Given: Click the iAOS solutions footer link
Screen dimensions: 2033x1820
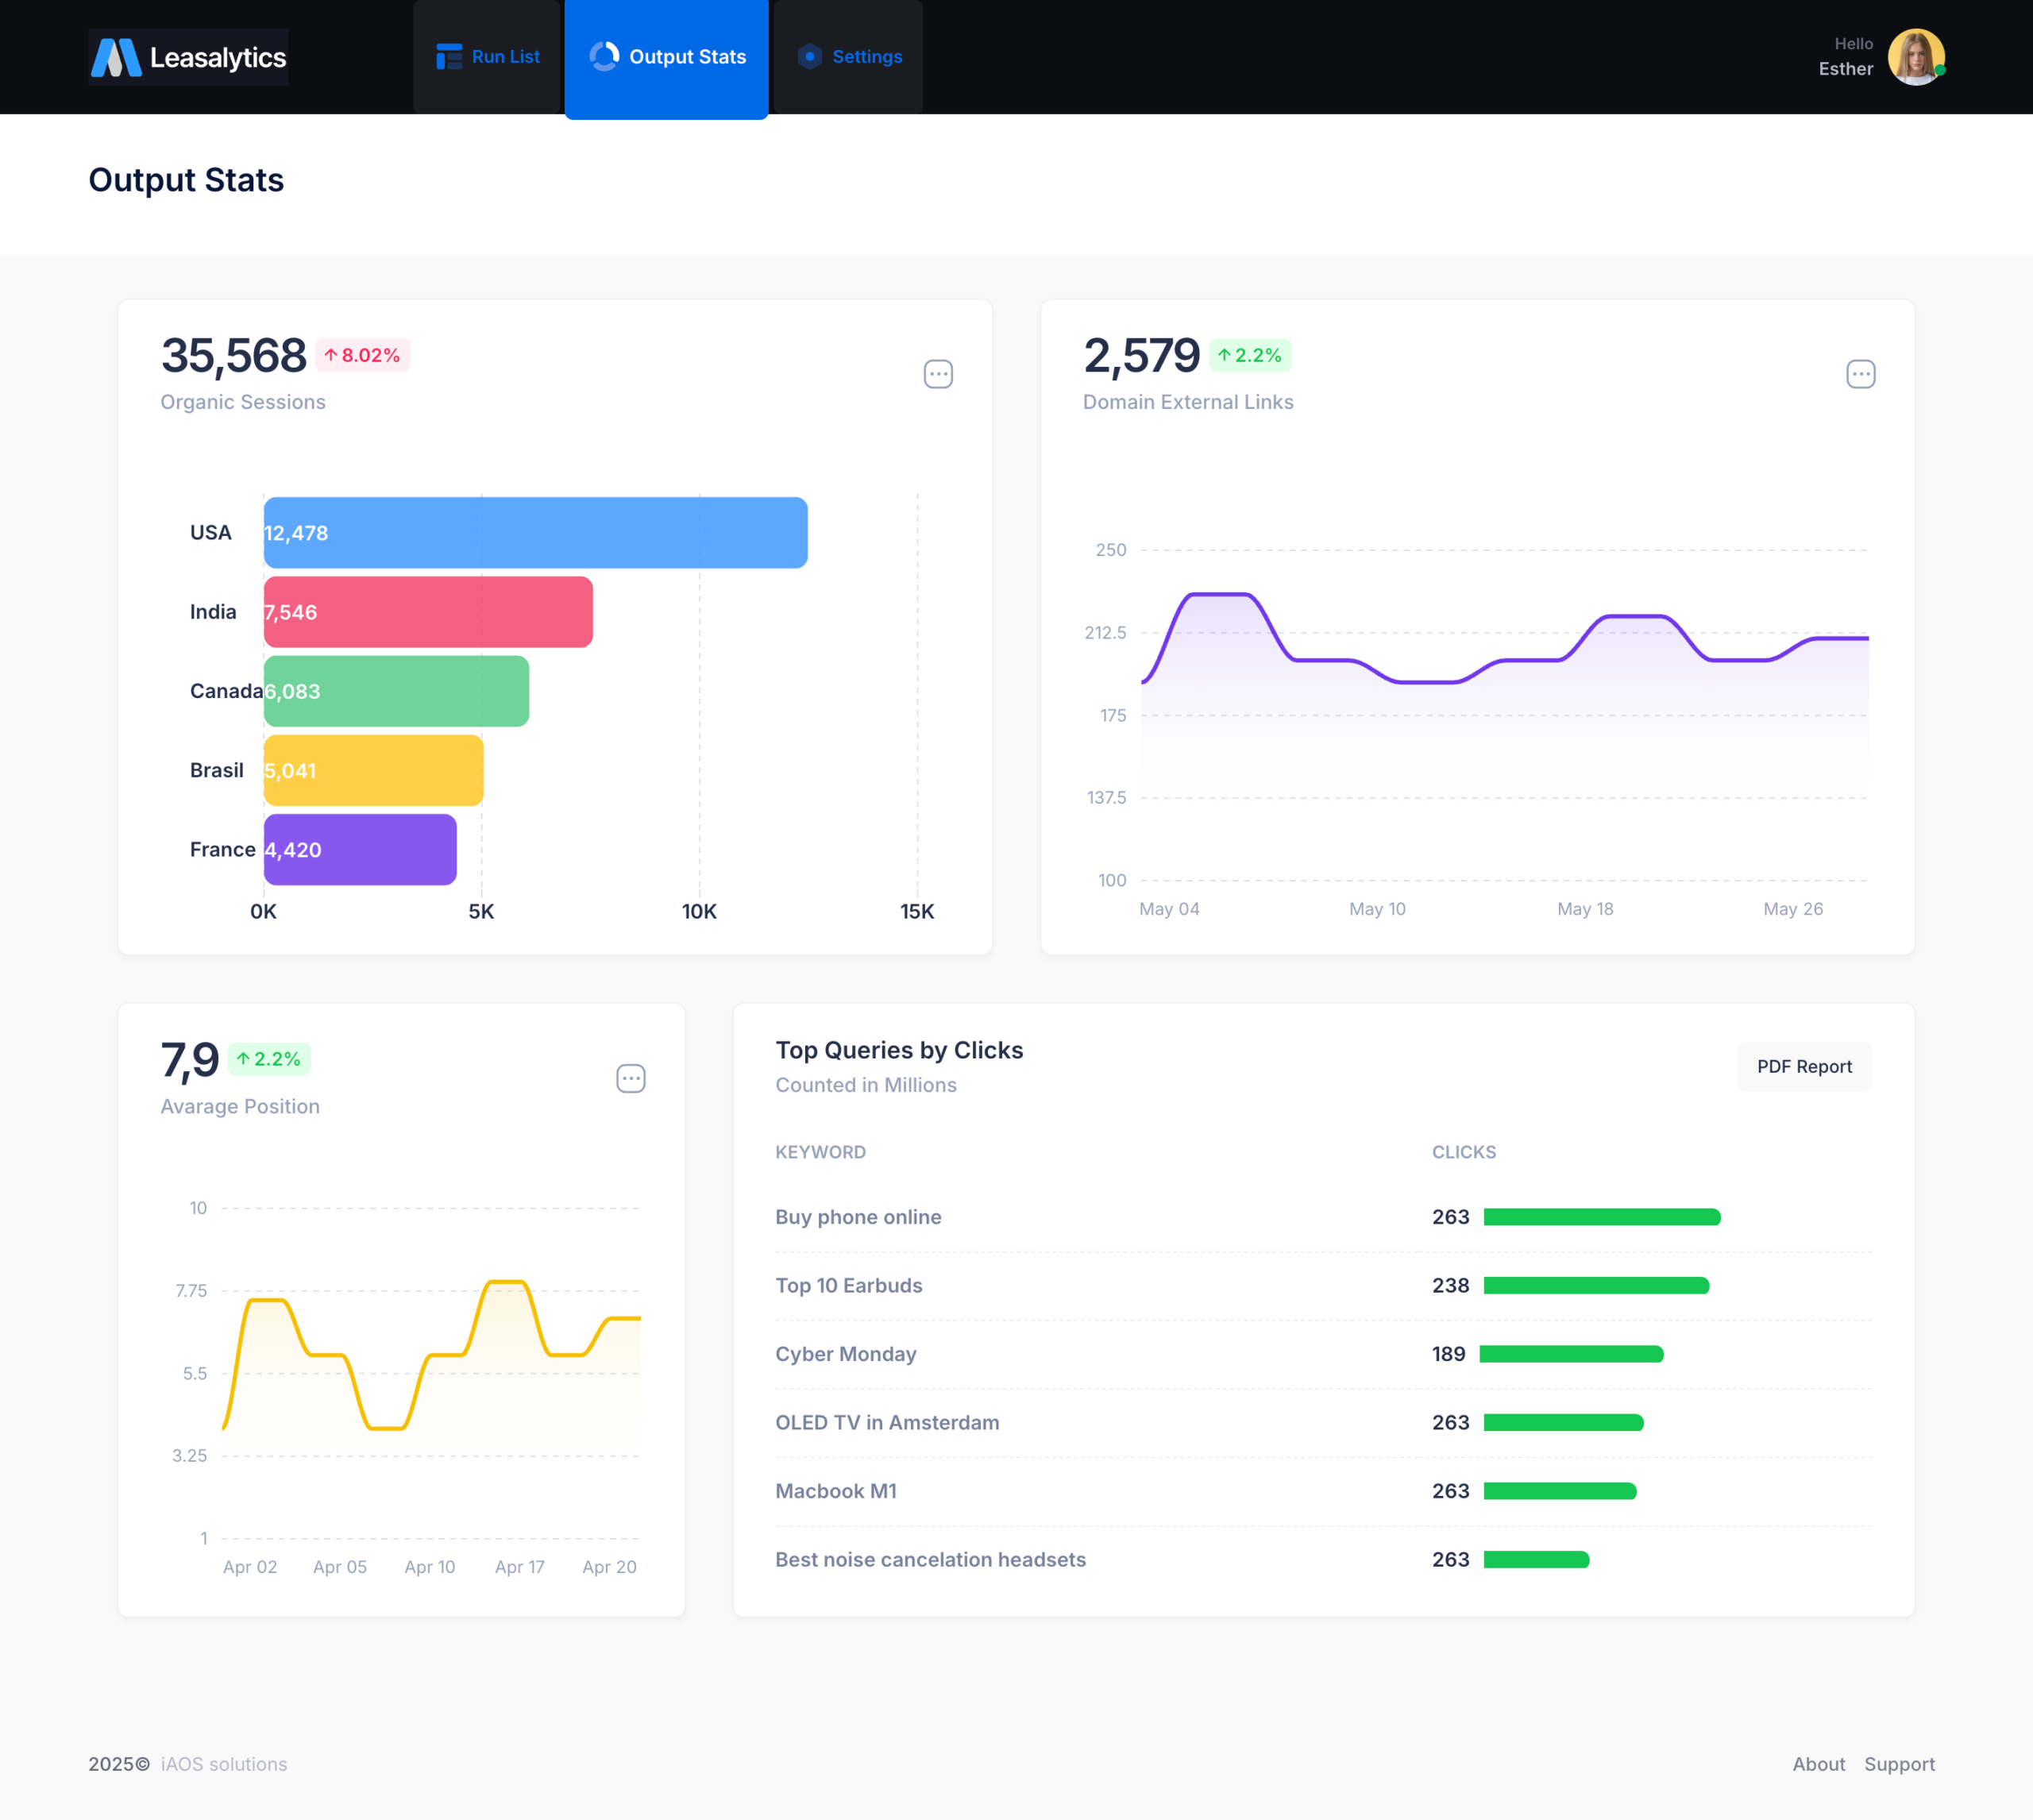Looking at the screenshot, I should [224, 1764].
